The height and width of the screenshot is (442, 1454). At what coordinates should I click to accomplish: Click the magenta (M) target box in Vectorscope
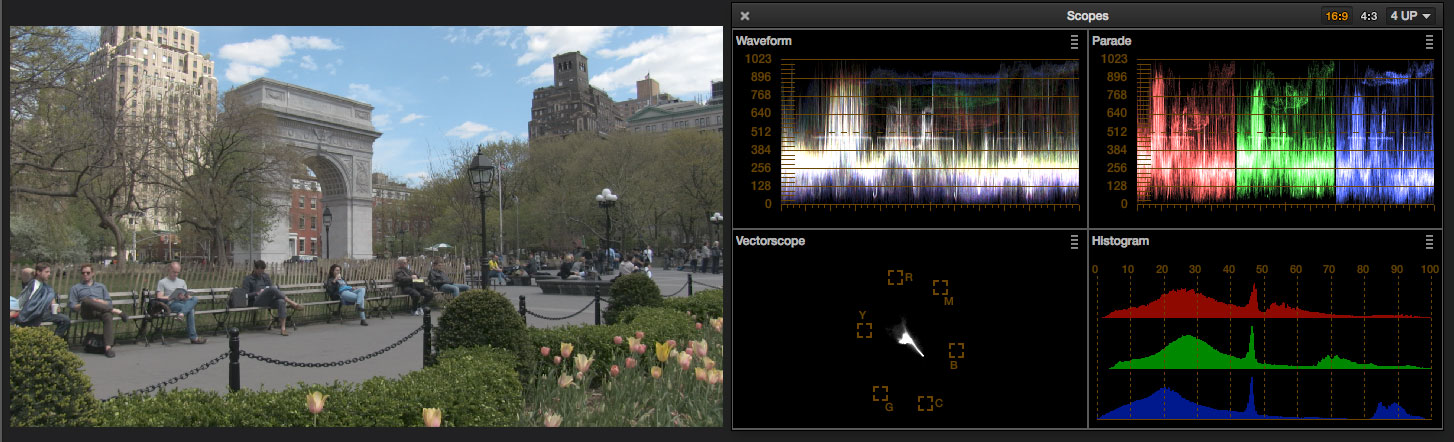[x=940, y=288]
